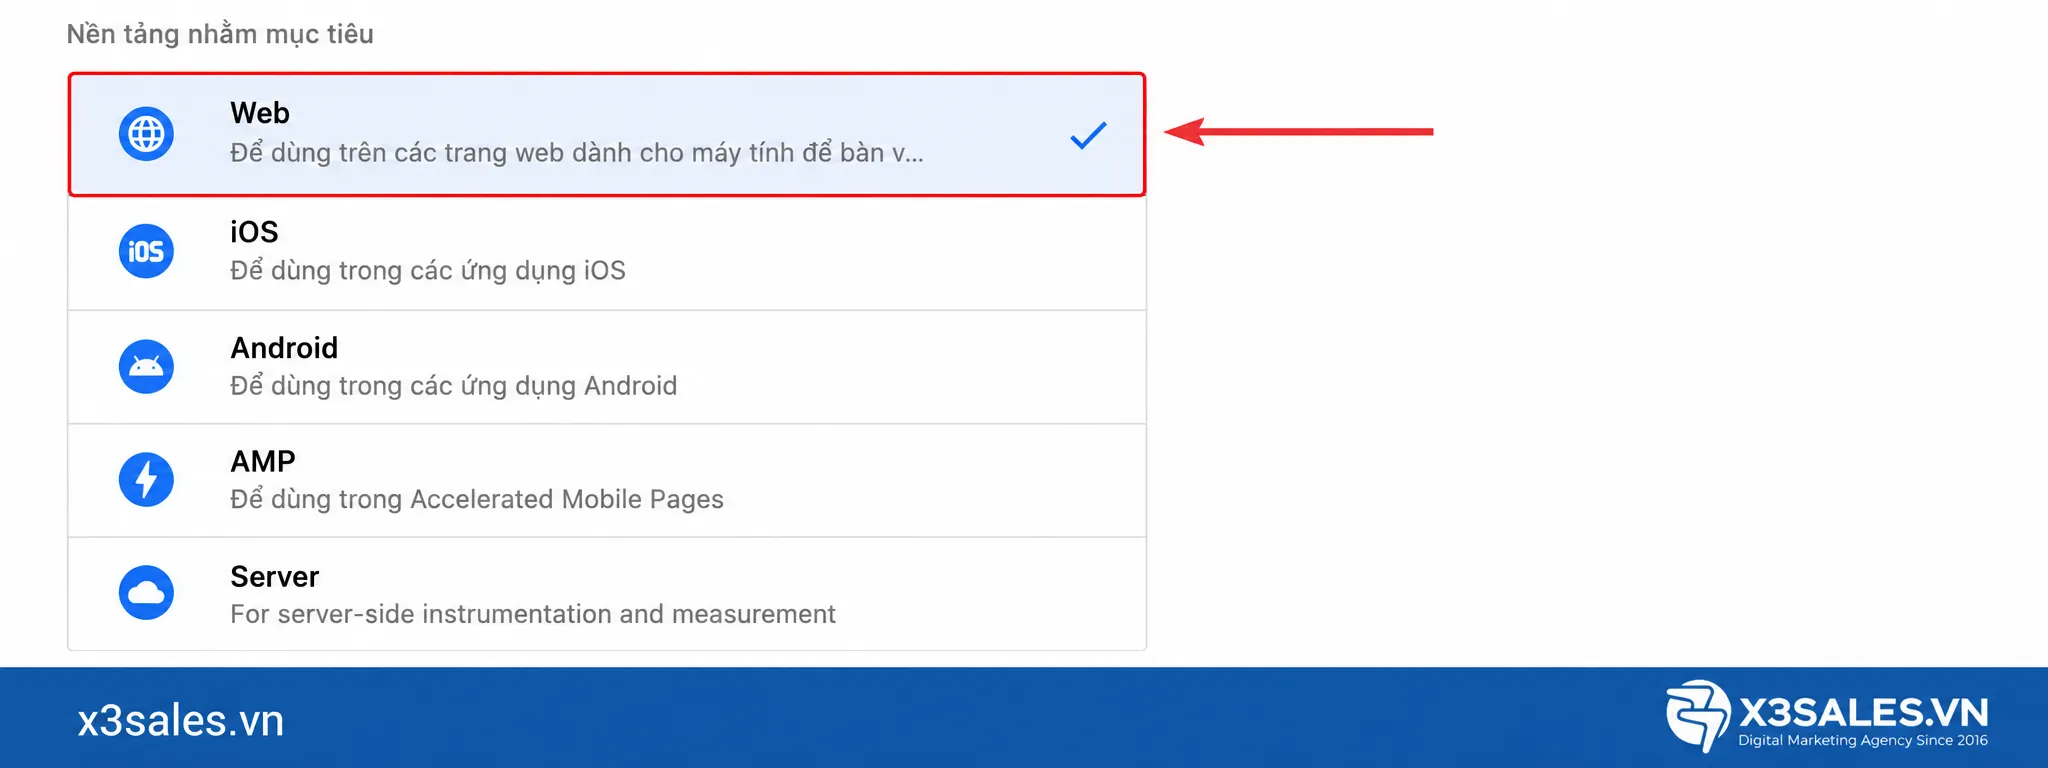2048x768 pixels.
Task: Click description 'Để dùng trong các ứng dụng iOS'
Action: pos(428,271)
